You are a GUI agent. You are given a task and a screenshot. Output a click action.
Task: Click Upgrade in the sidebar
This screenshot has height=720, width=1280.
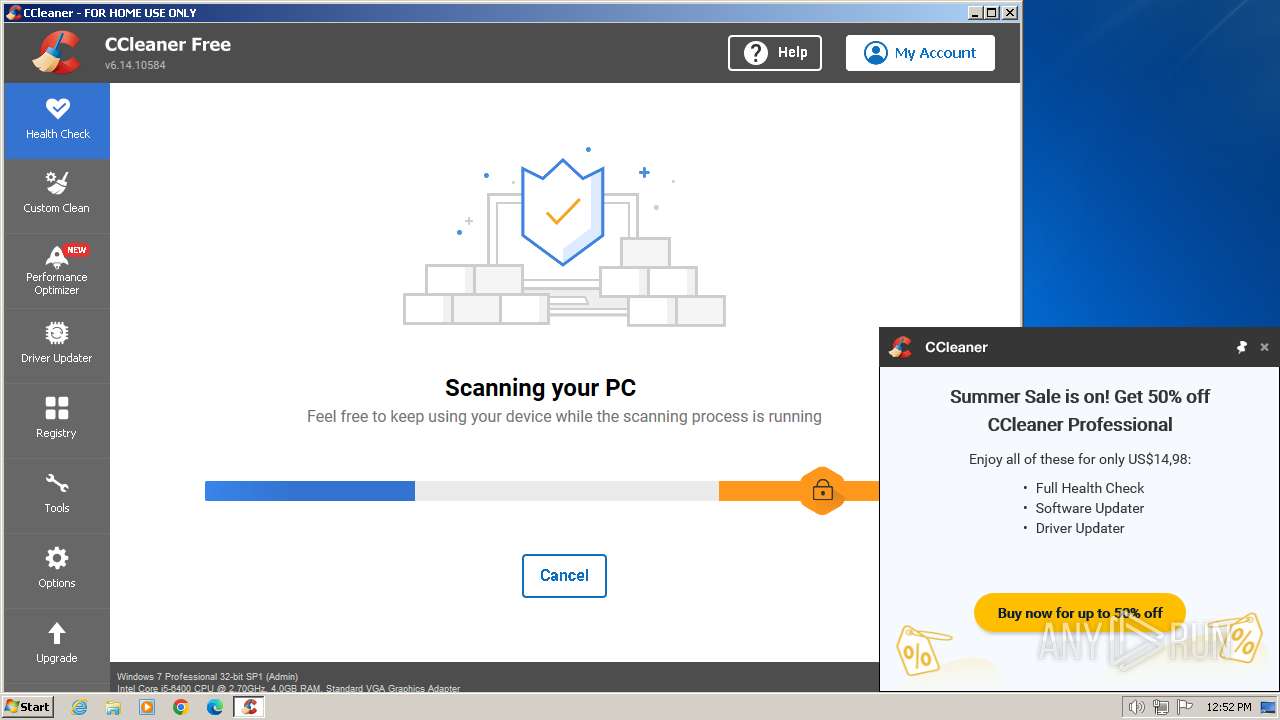(57, 645)
